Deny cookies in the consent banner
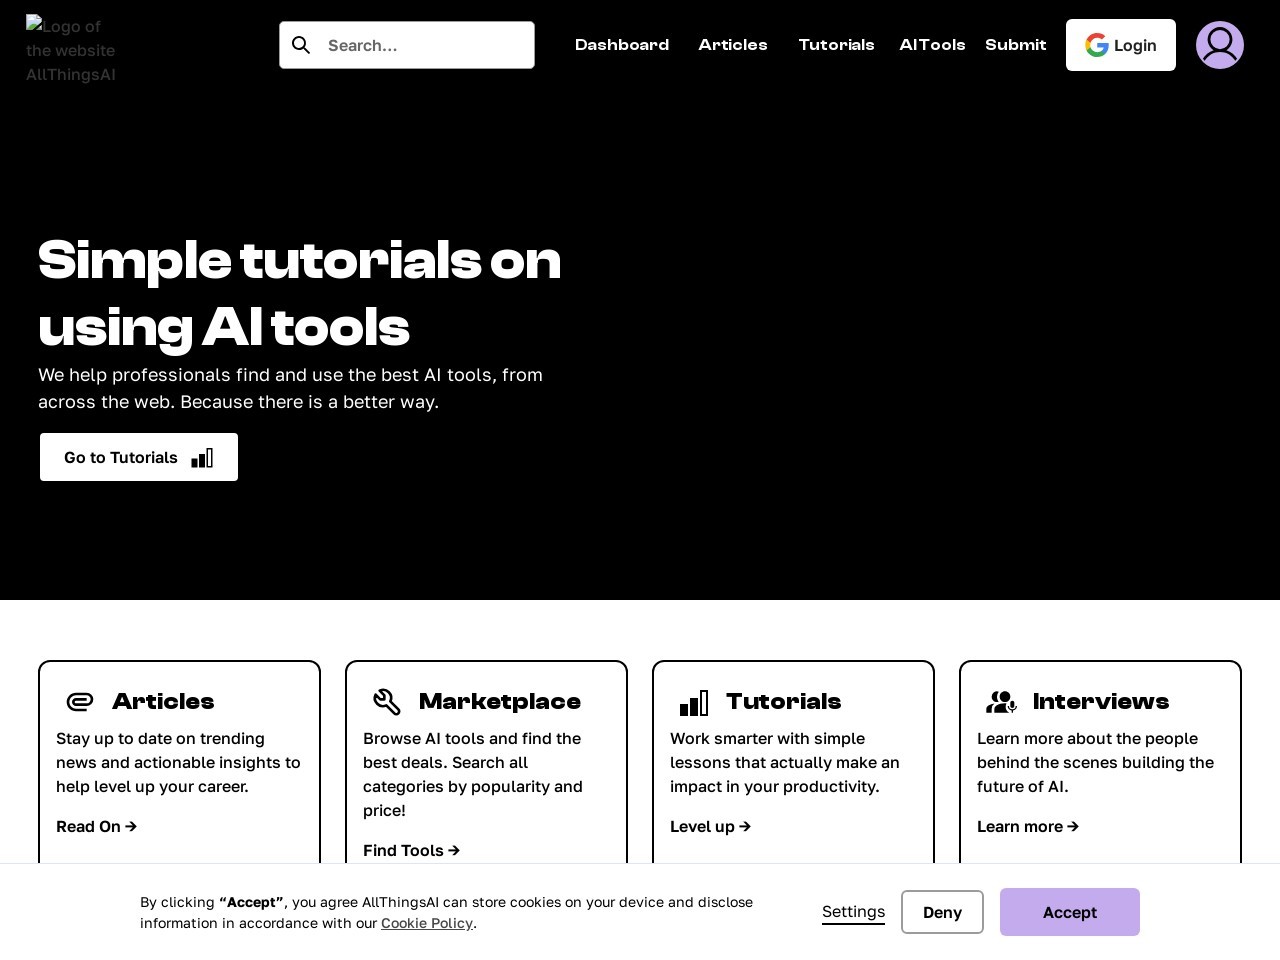The width and height of the screenshot is (1280, 960). 942,912
